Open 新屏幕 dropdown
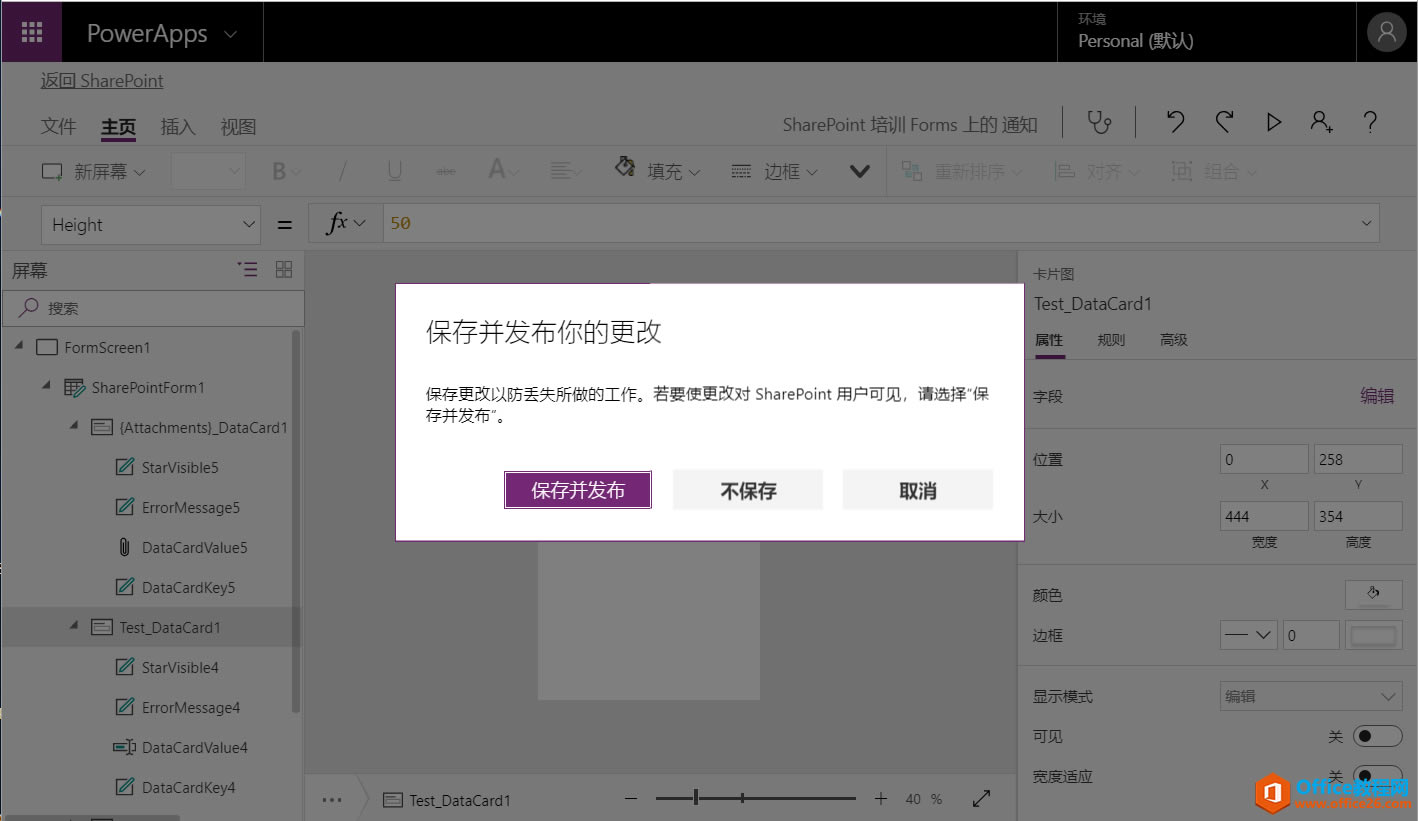1418x821 pixels. [94, 172]
